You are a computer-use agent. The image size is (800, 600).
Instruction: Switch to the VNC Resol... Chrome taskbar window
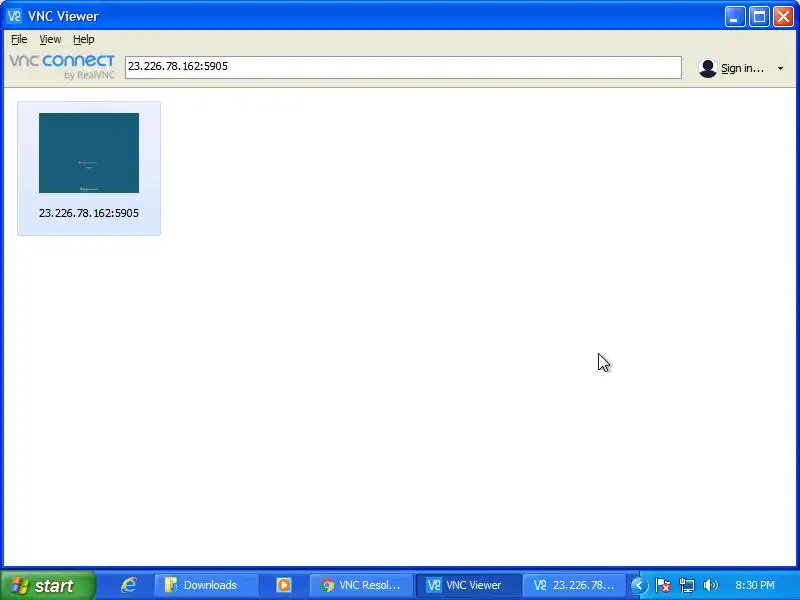pos(361,585)
